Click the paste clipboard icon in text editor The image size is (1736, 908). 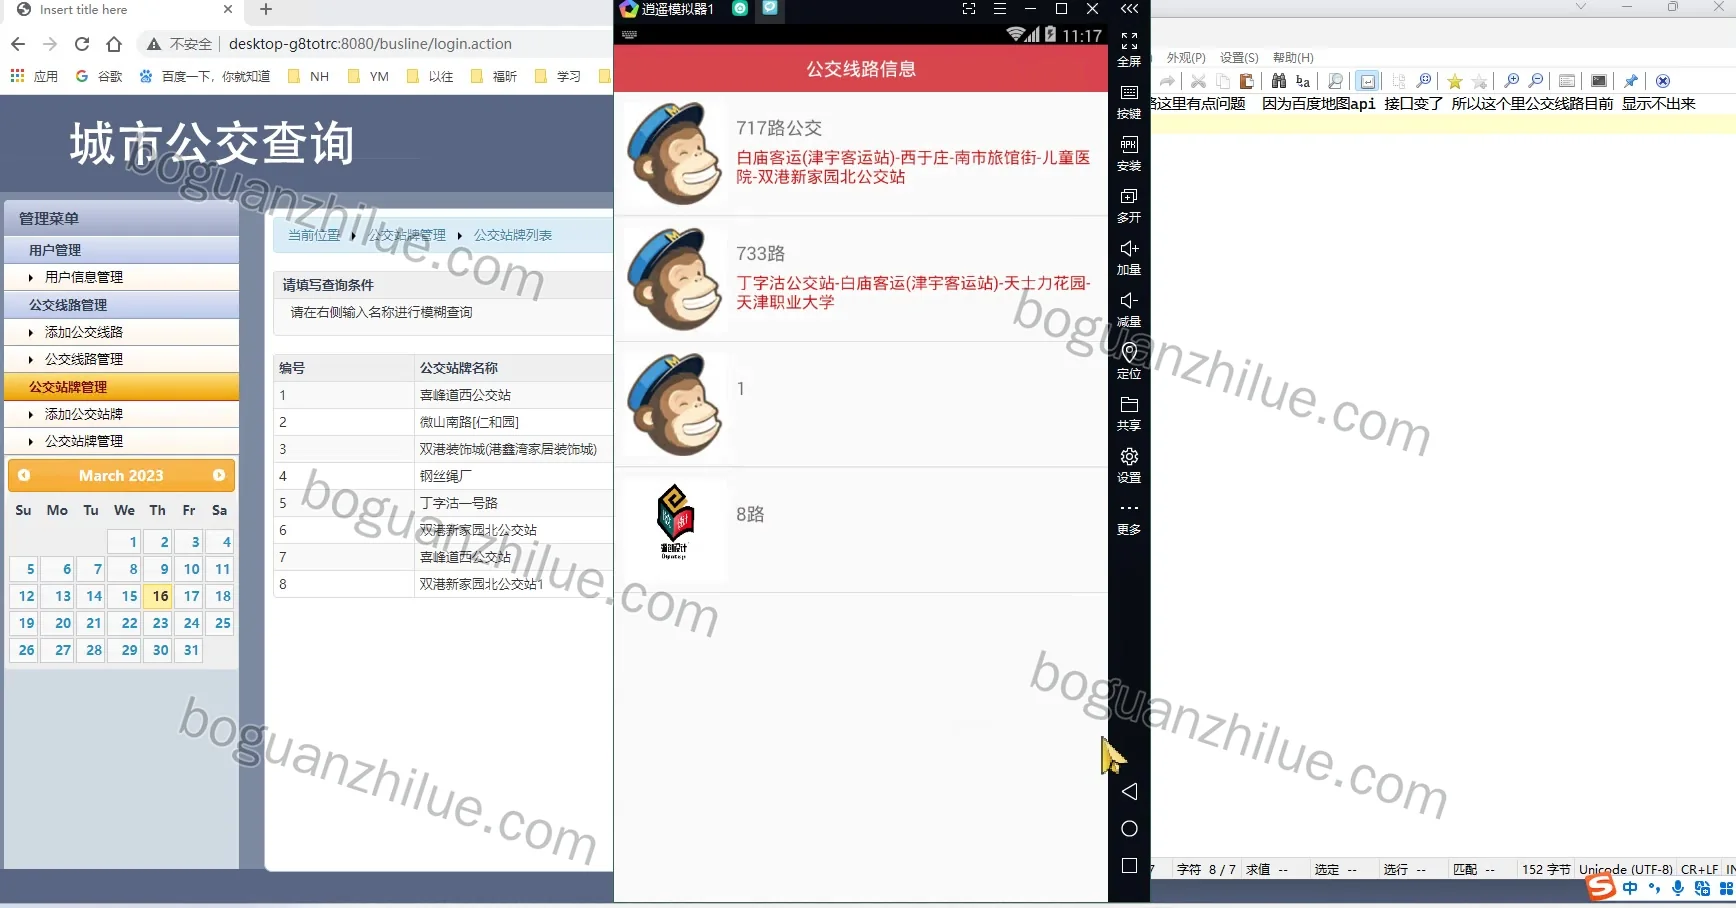pos(1247,81)
